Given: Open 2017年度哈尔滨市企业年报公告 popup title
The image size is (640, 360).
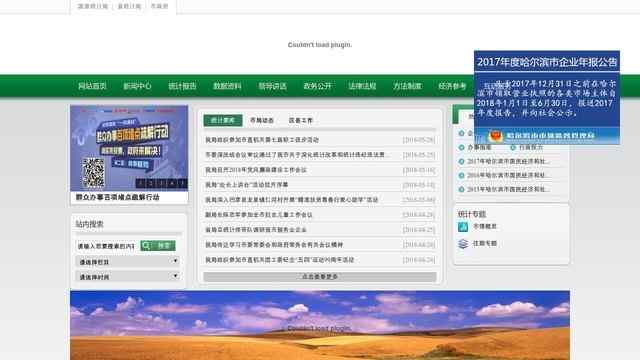Looking at the screenshot, I should point(547,62).
